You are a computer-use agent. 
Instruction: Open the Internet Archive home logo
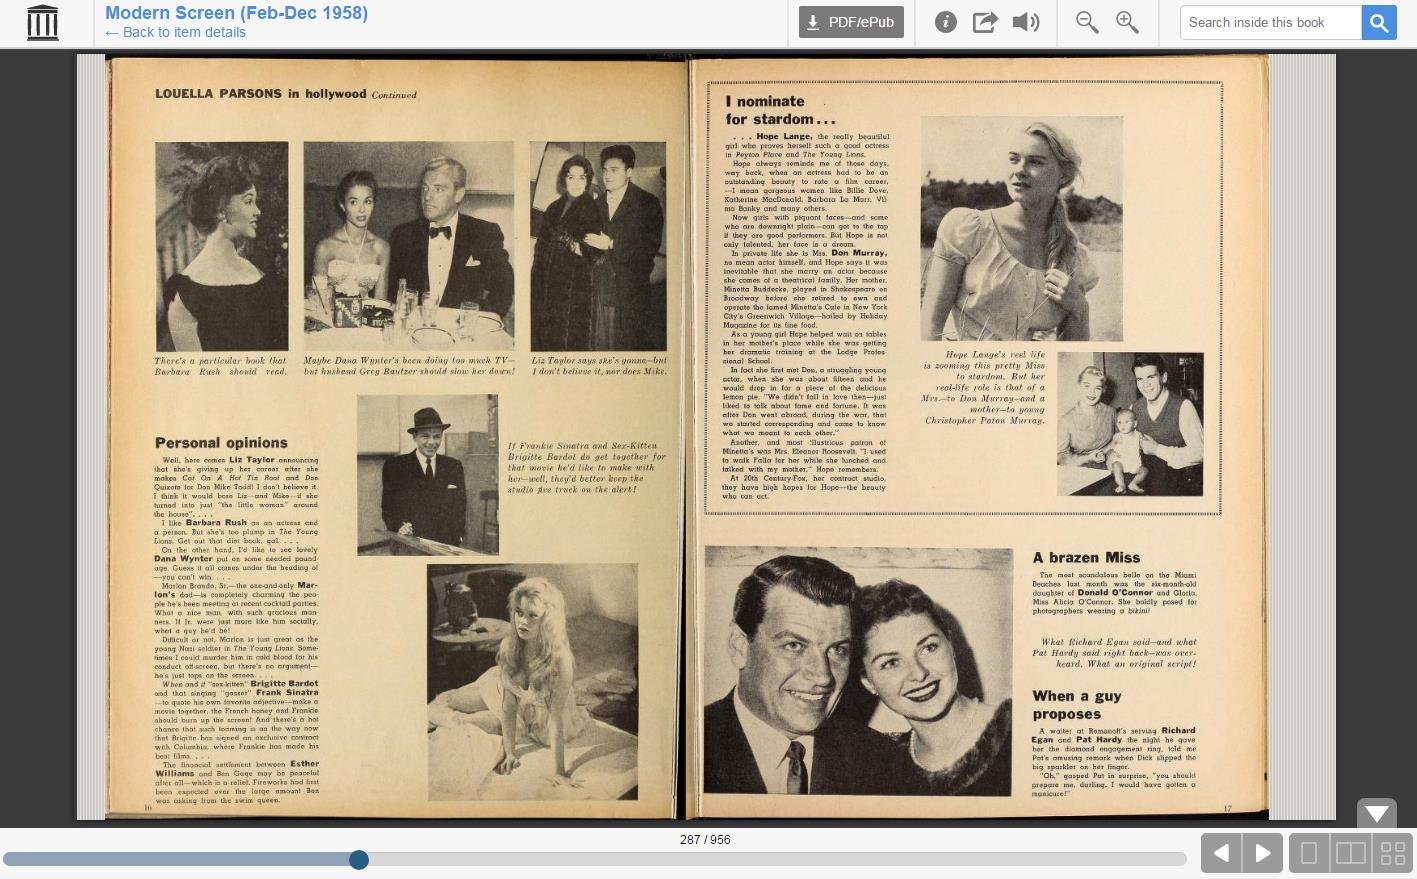[x=42, y=22]
